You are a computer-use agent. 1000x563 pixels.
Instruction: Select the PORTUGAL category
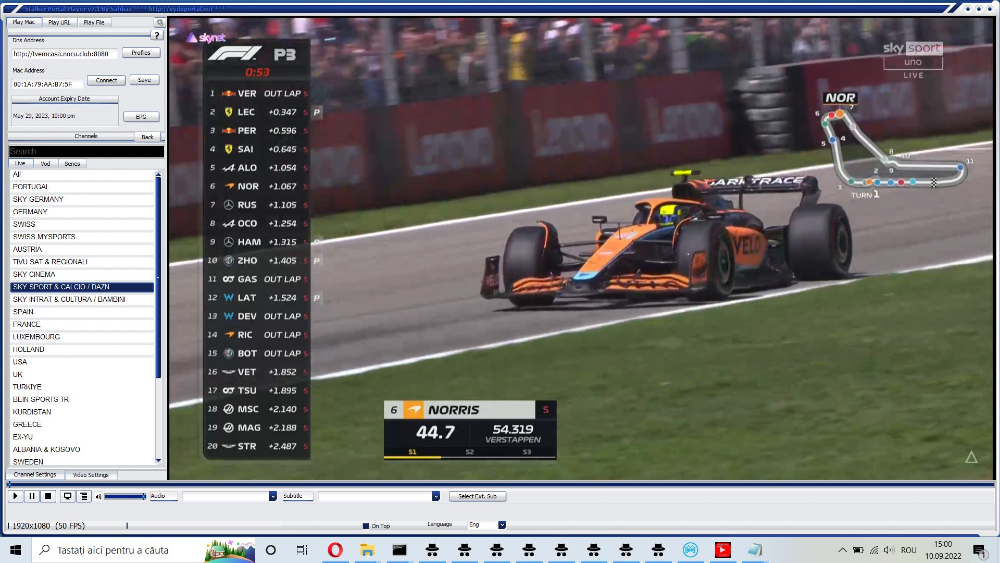(x=82, y=187)
